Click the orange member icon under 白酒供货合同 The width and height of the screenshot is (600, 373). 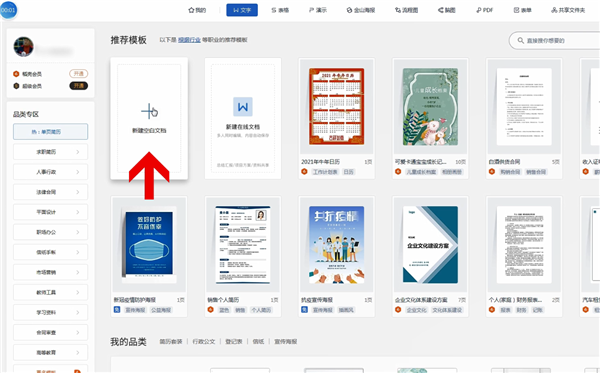[x=492, y=171]
